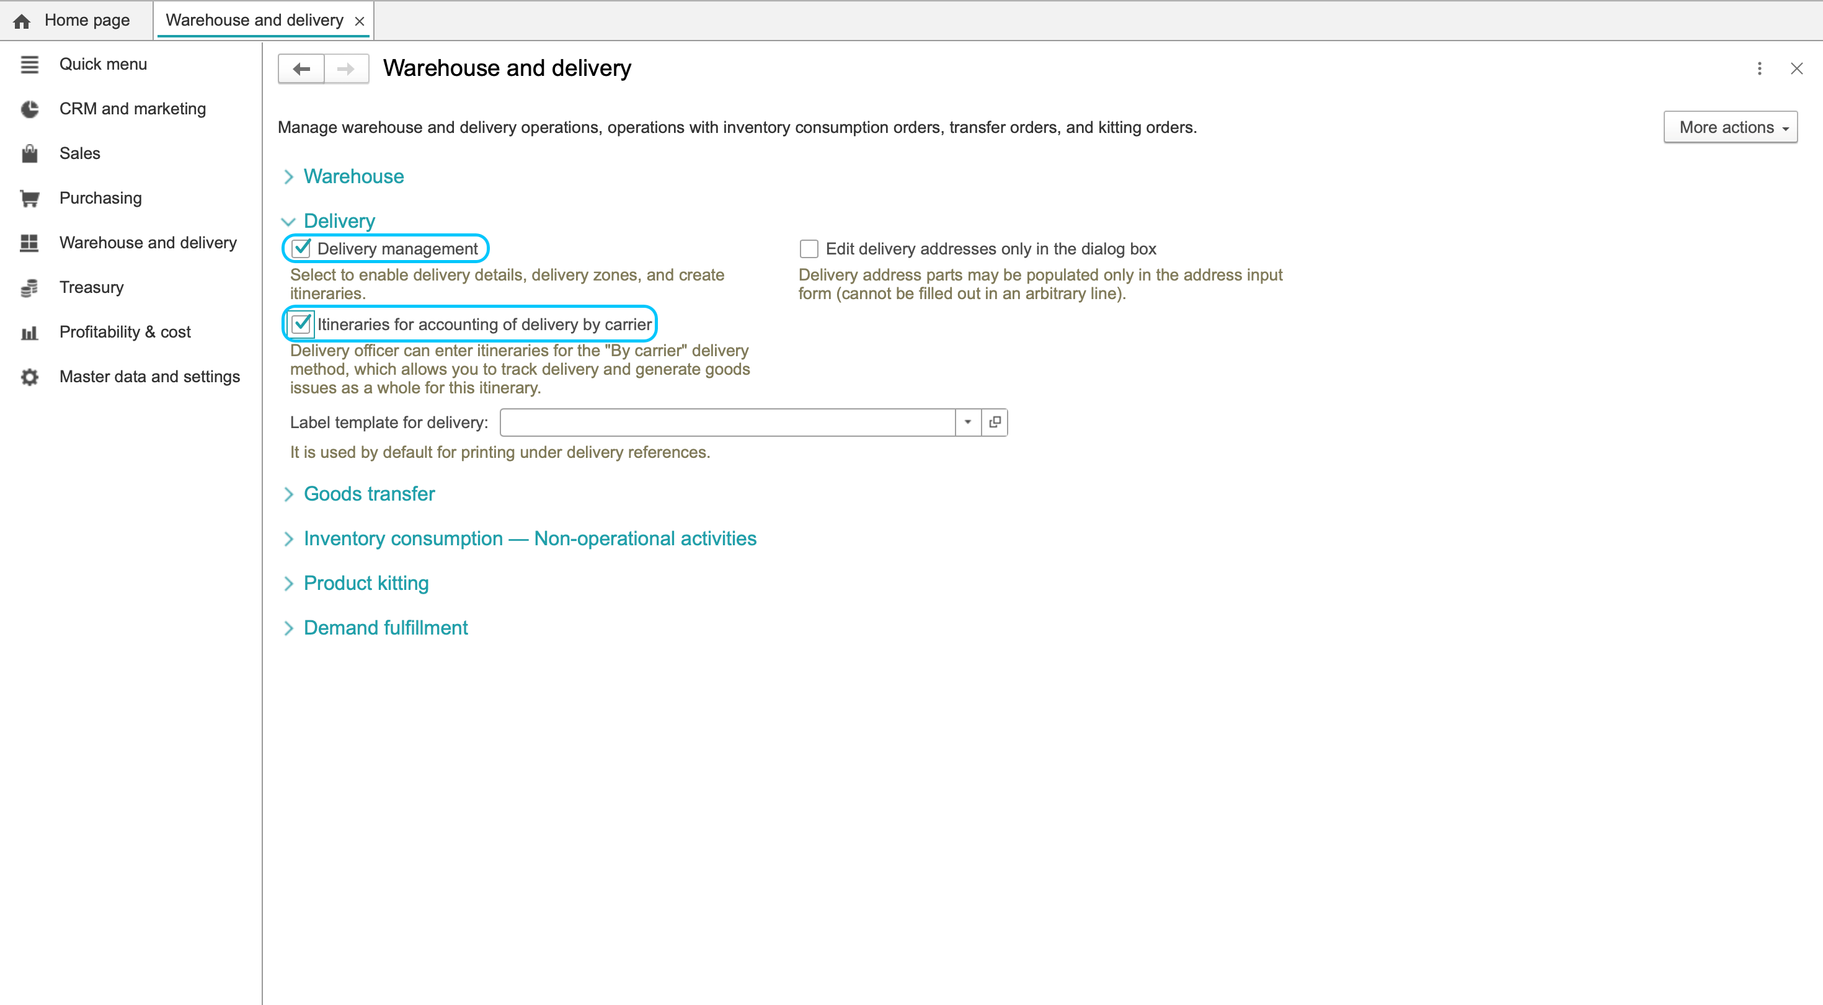Viewport: 1823px width, 1005px height.
Task: Open the Label template for delivery dropdown arrow
Action: coord(968,422)
